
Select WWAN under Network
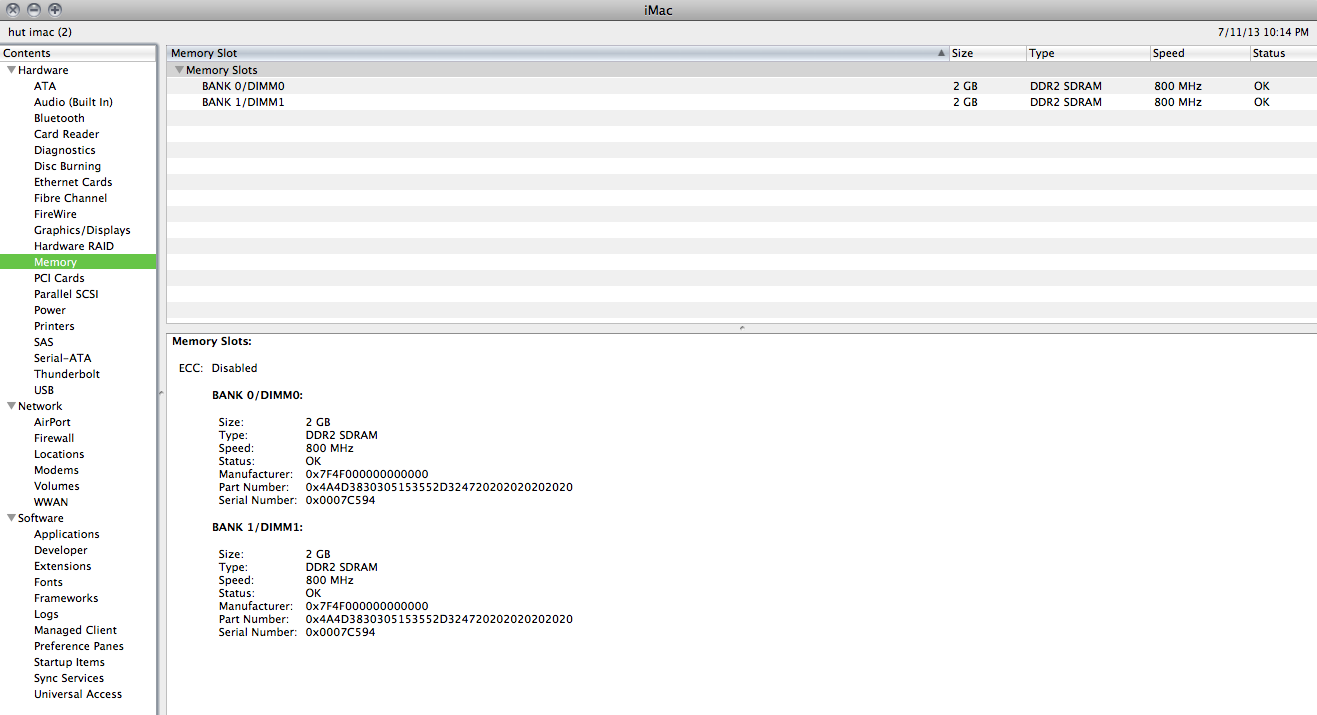click(51, 502)
